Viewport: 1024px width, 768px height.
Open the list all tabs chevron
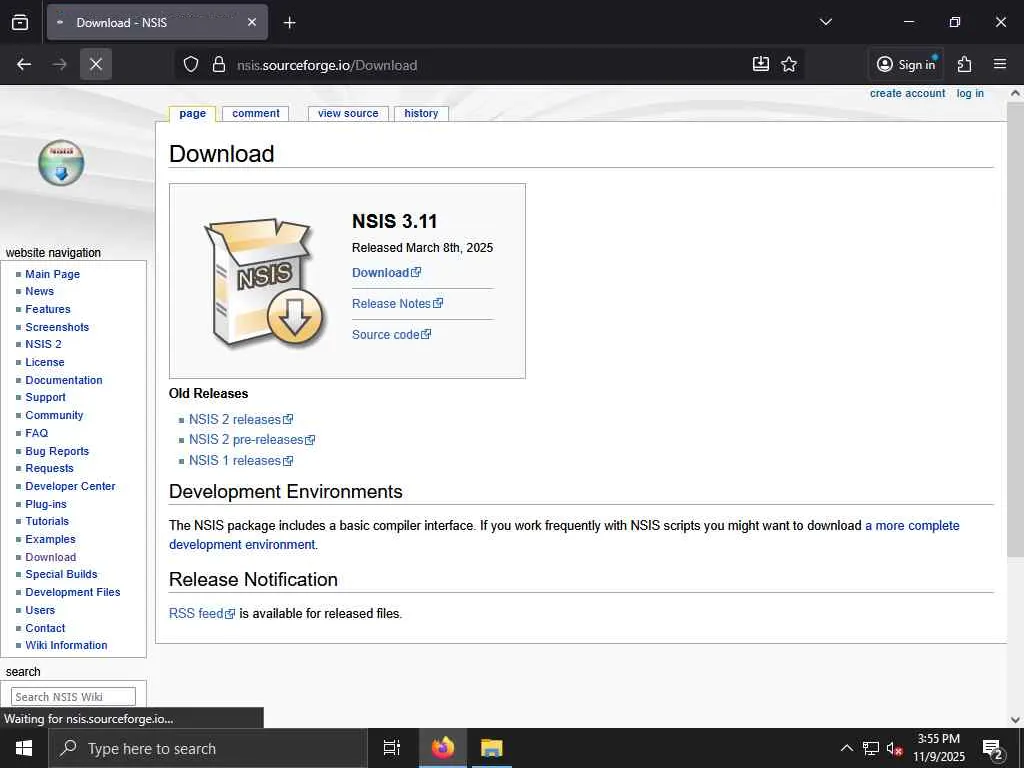pos(825,22)
